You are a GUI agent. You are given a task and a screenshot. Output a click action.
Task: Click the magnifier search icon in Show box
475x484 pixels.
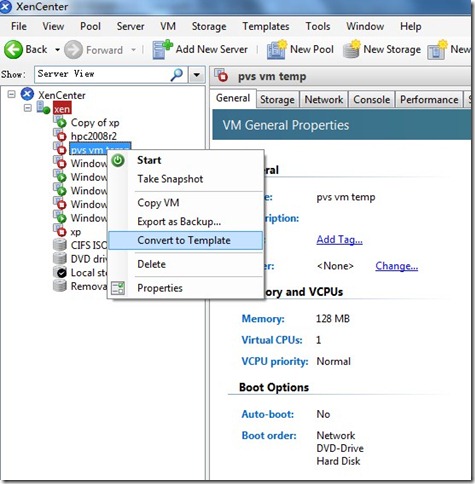(177, 75)
